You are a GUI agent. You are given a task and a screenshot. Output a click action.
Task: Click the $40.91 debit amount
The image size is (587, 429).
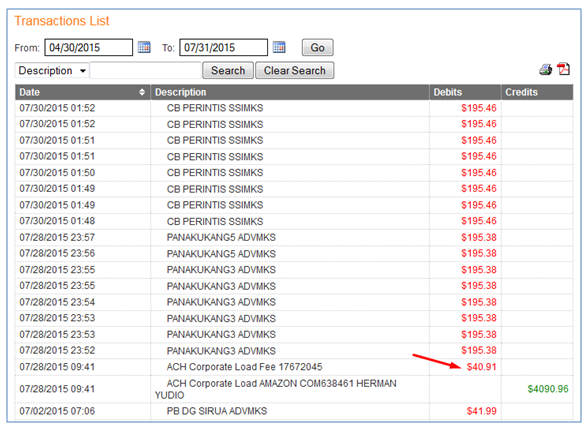point(481,367)
